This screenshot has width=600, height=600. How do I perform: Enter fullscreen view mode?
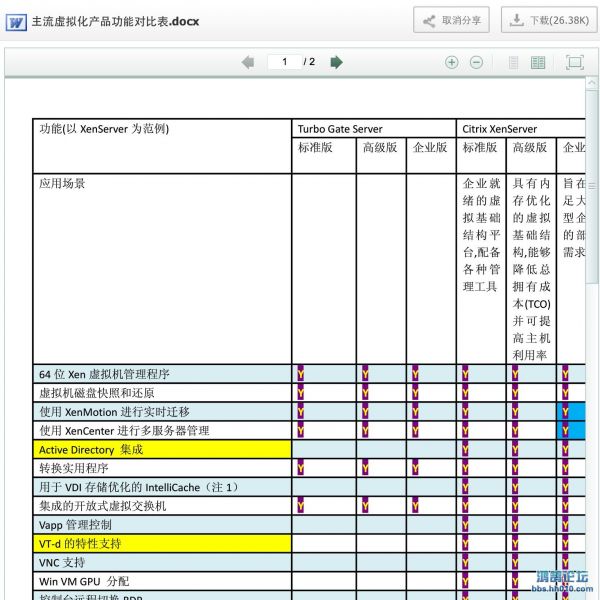575,62
